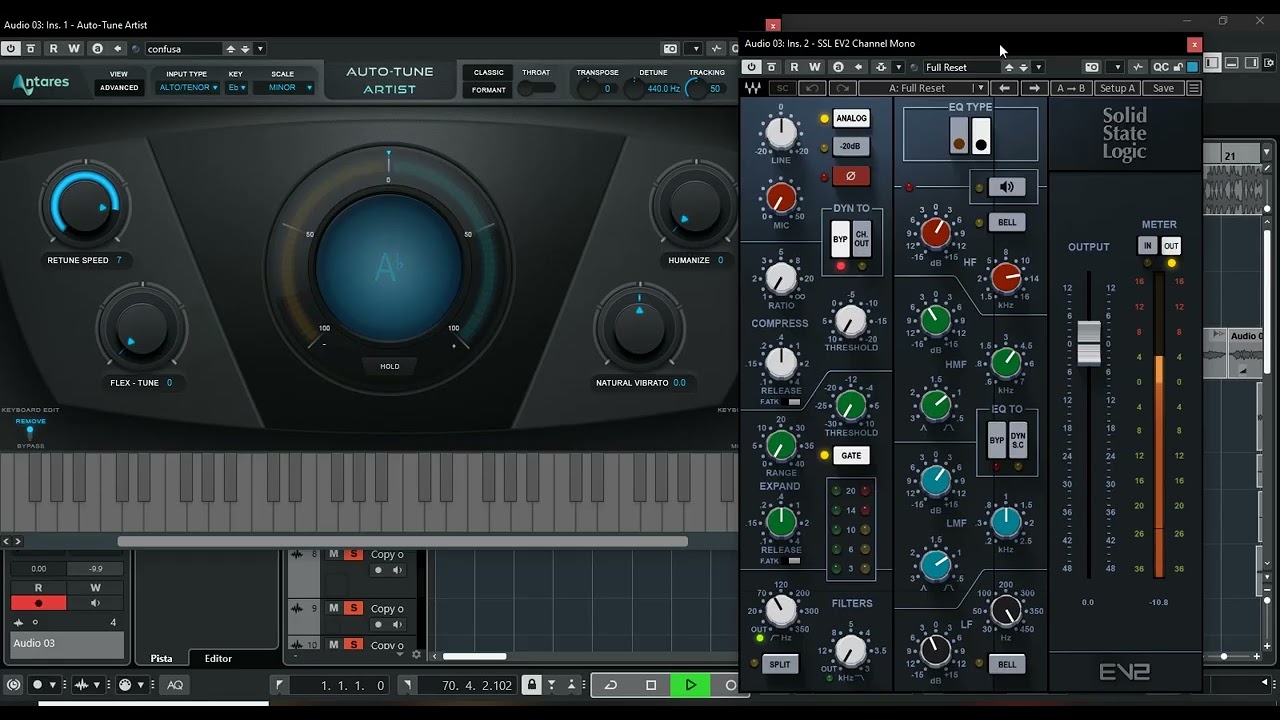Stop playback in transport bar
The image size is (1280, 720).
tap(651, 685)
